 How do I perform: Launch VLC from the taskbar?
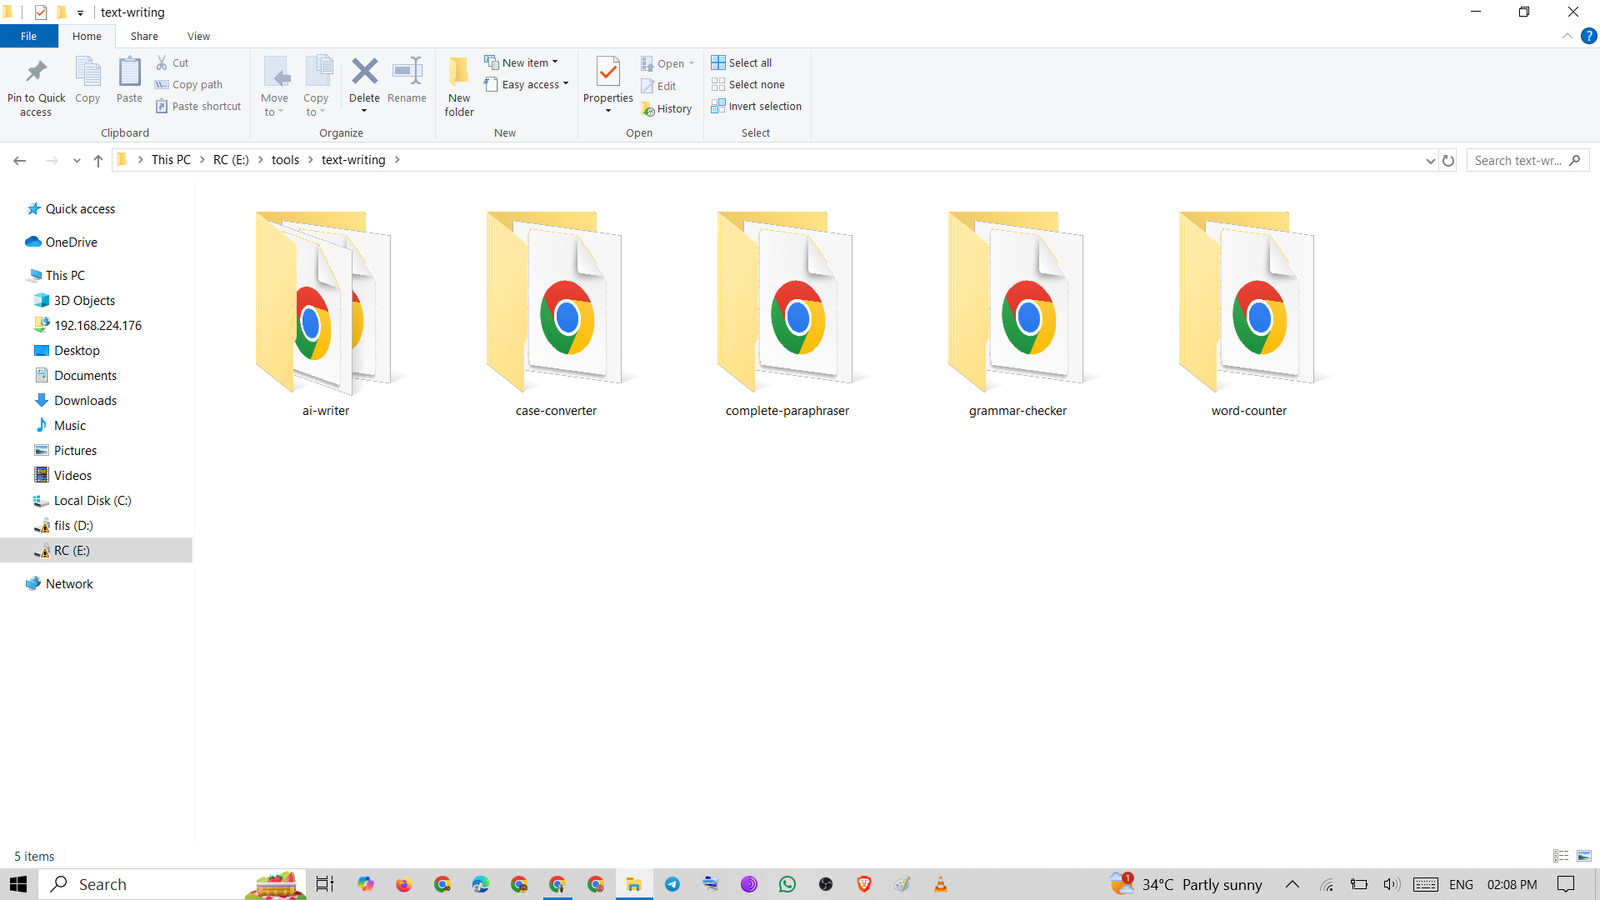click(940, 884)
